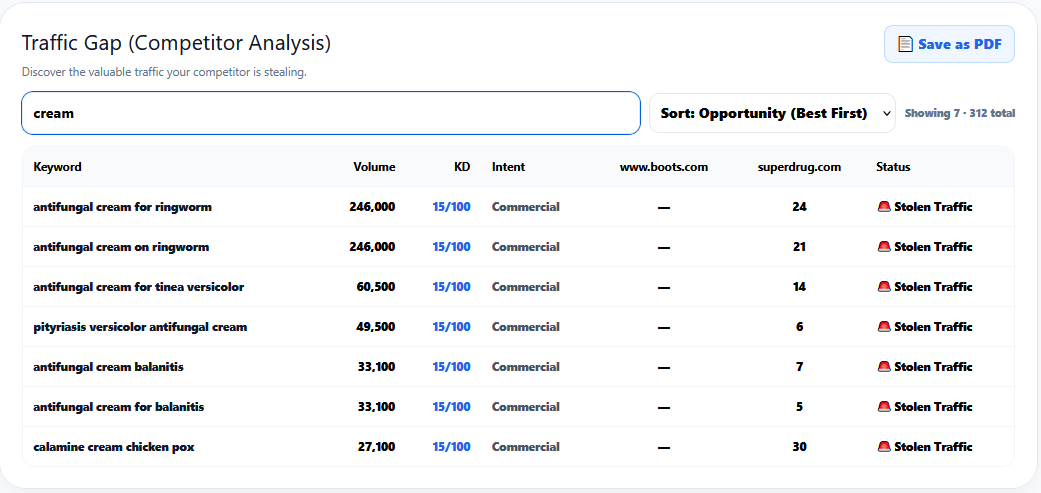Click the www.boots.com column header

664,167
